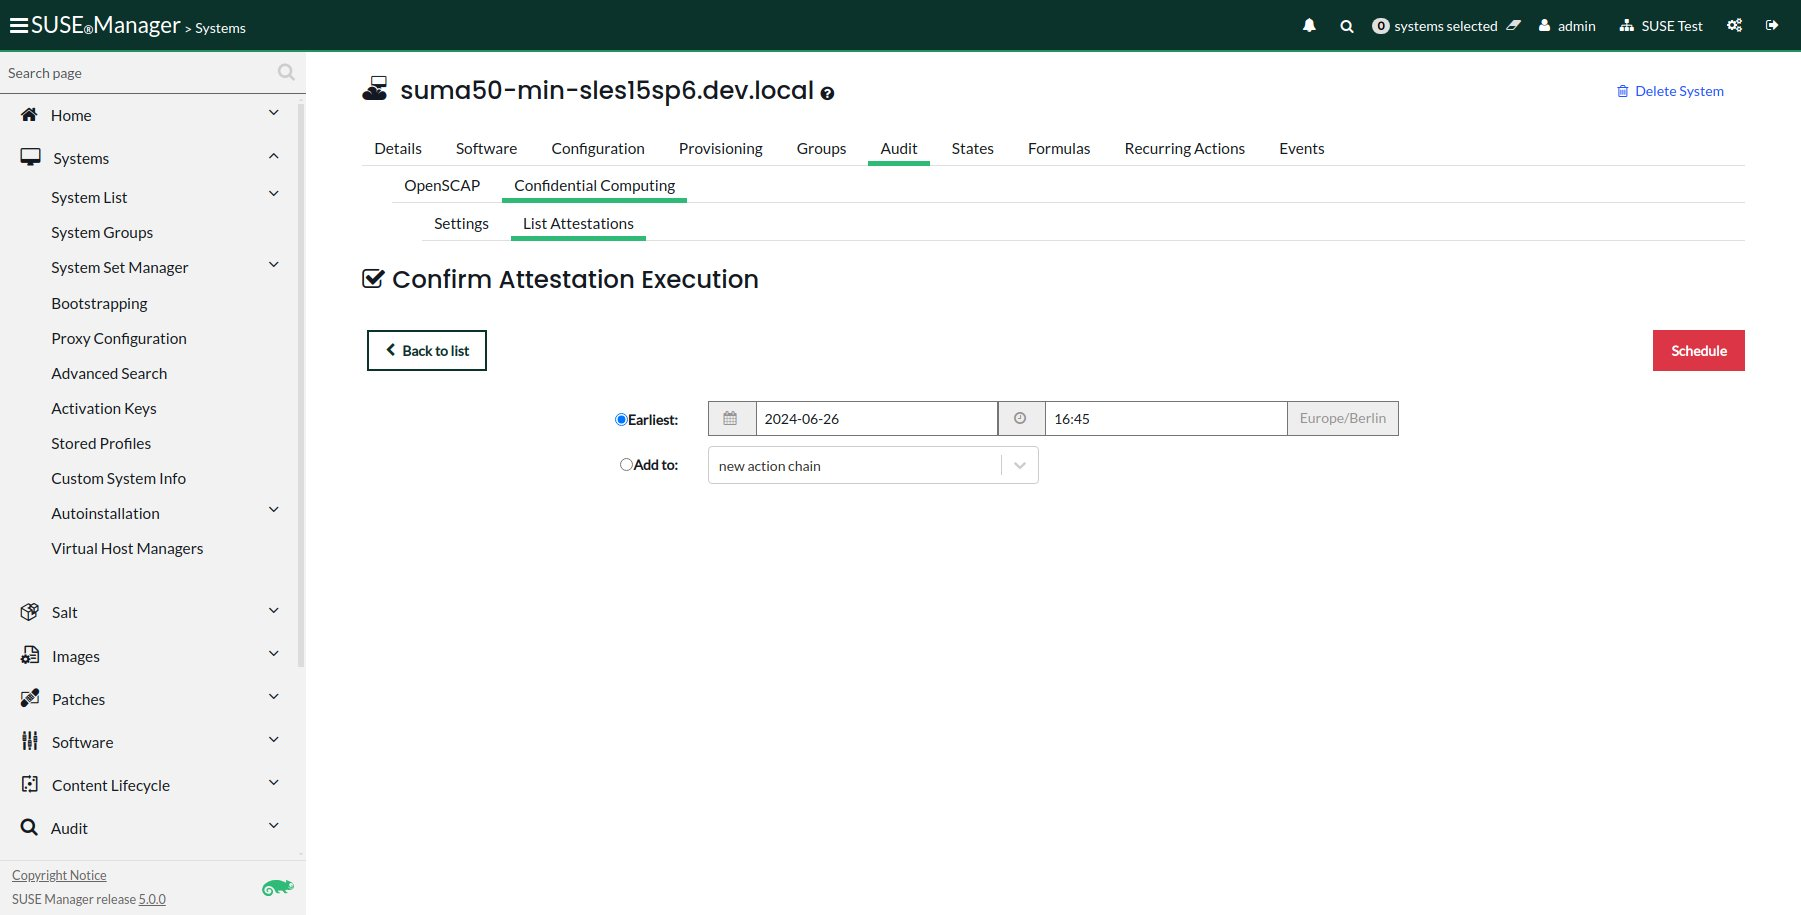Viewport: 1801px width, 915px height.
Task: Clear selected systems with eraser icon
Action: [x=1514, y=26]
